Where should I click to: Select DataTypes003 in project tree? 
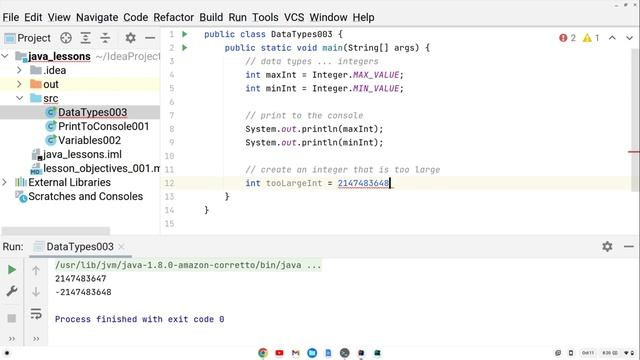92,112
